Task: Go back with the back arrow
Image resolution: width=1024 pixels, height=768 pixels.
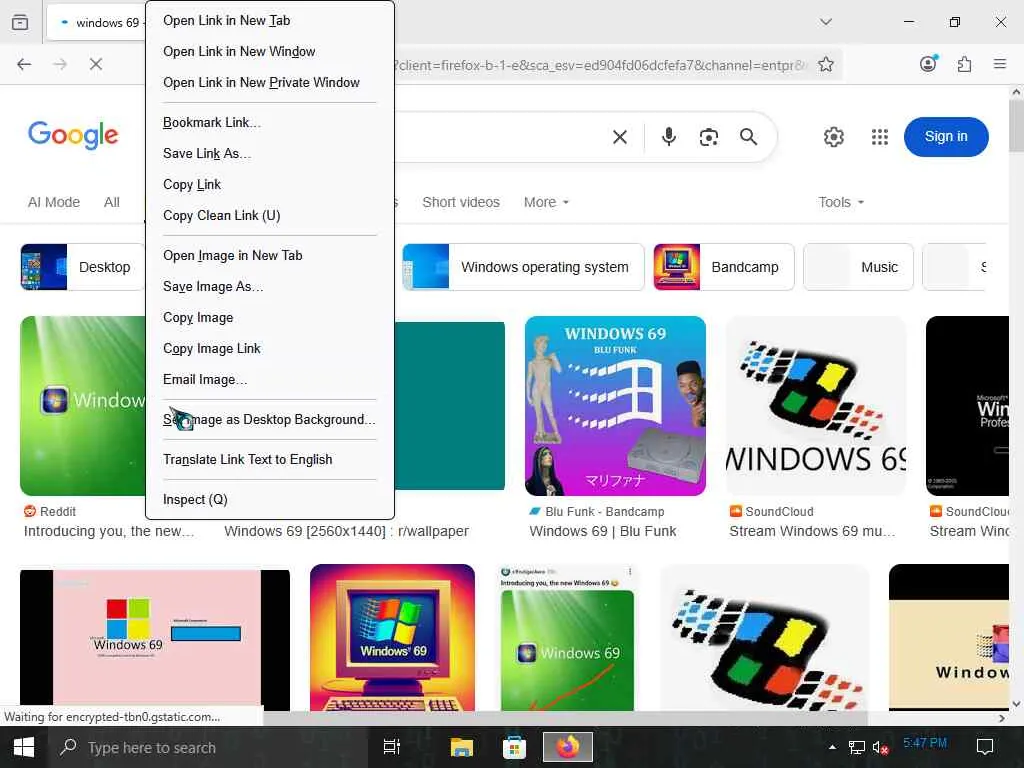Action: [24, 64]
